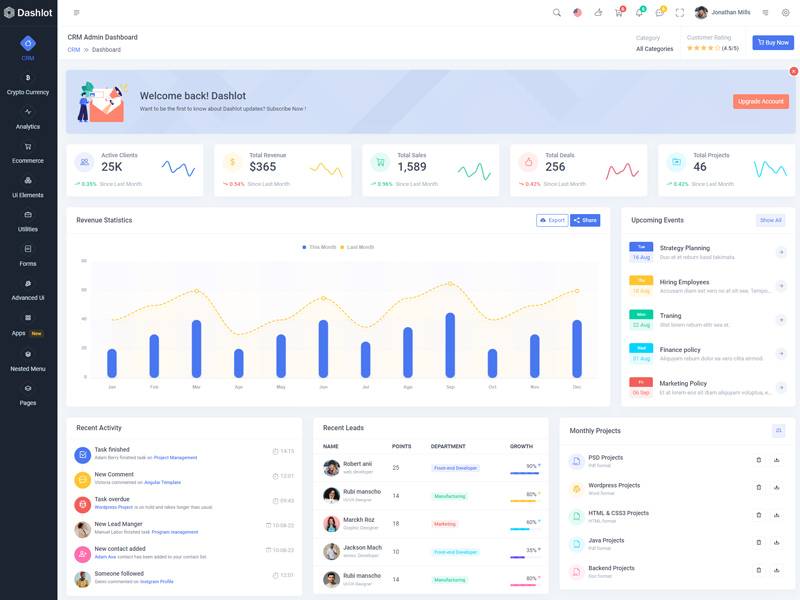Open Crypto Currency in the sidebar

coord(28,84)
